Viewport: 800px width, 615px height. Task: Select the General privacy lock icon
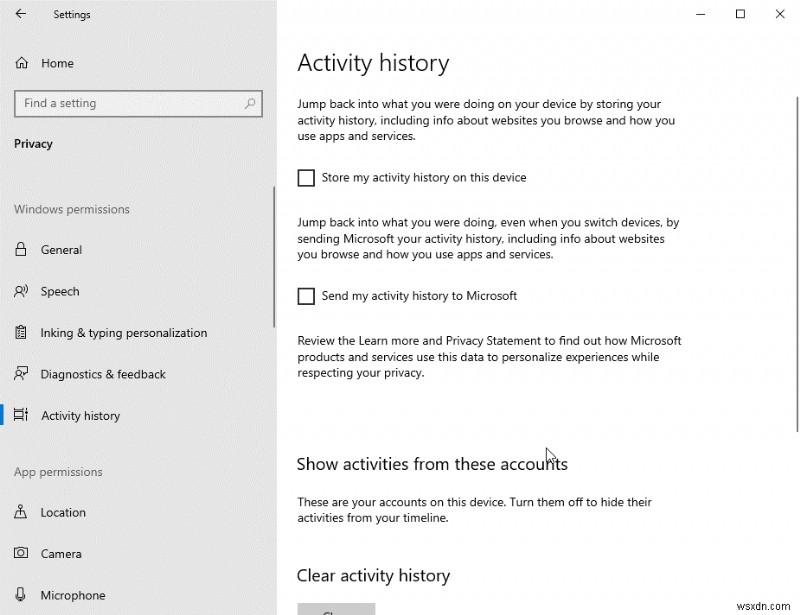click(22, 250)
